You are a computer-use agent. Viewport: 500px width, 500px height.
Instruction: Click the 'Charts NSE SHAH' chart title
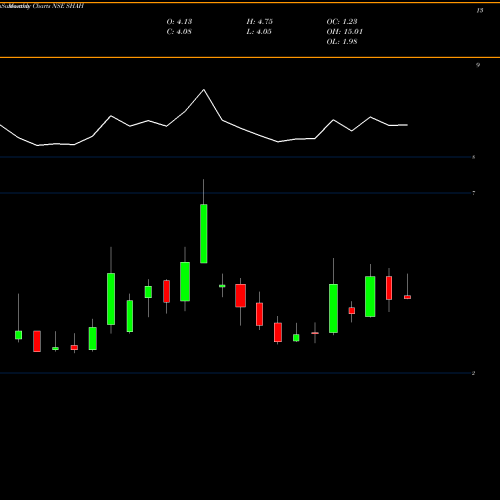(58, 6)
